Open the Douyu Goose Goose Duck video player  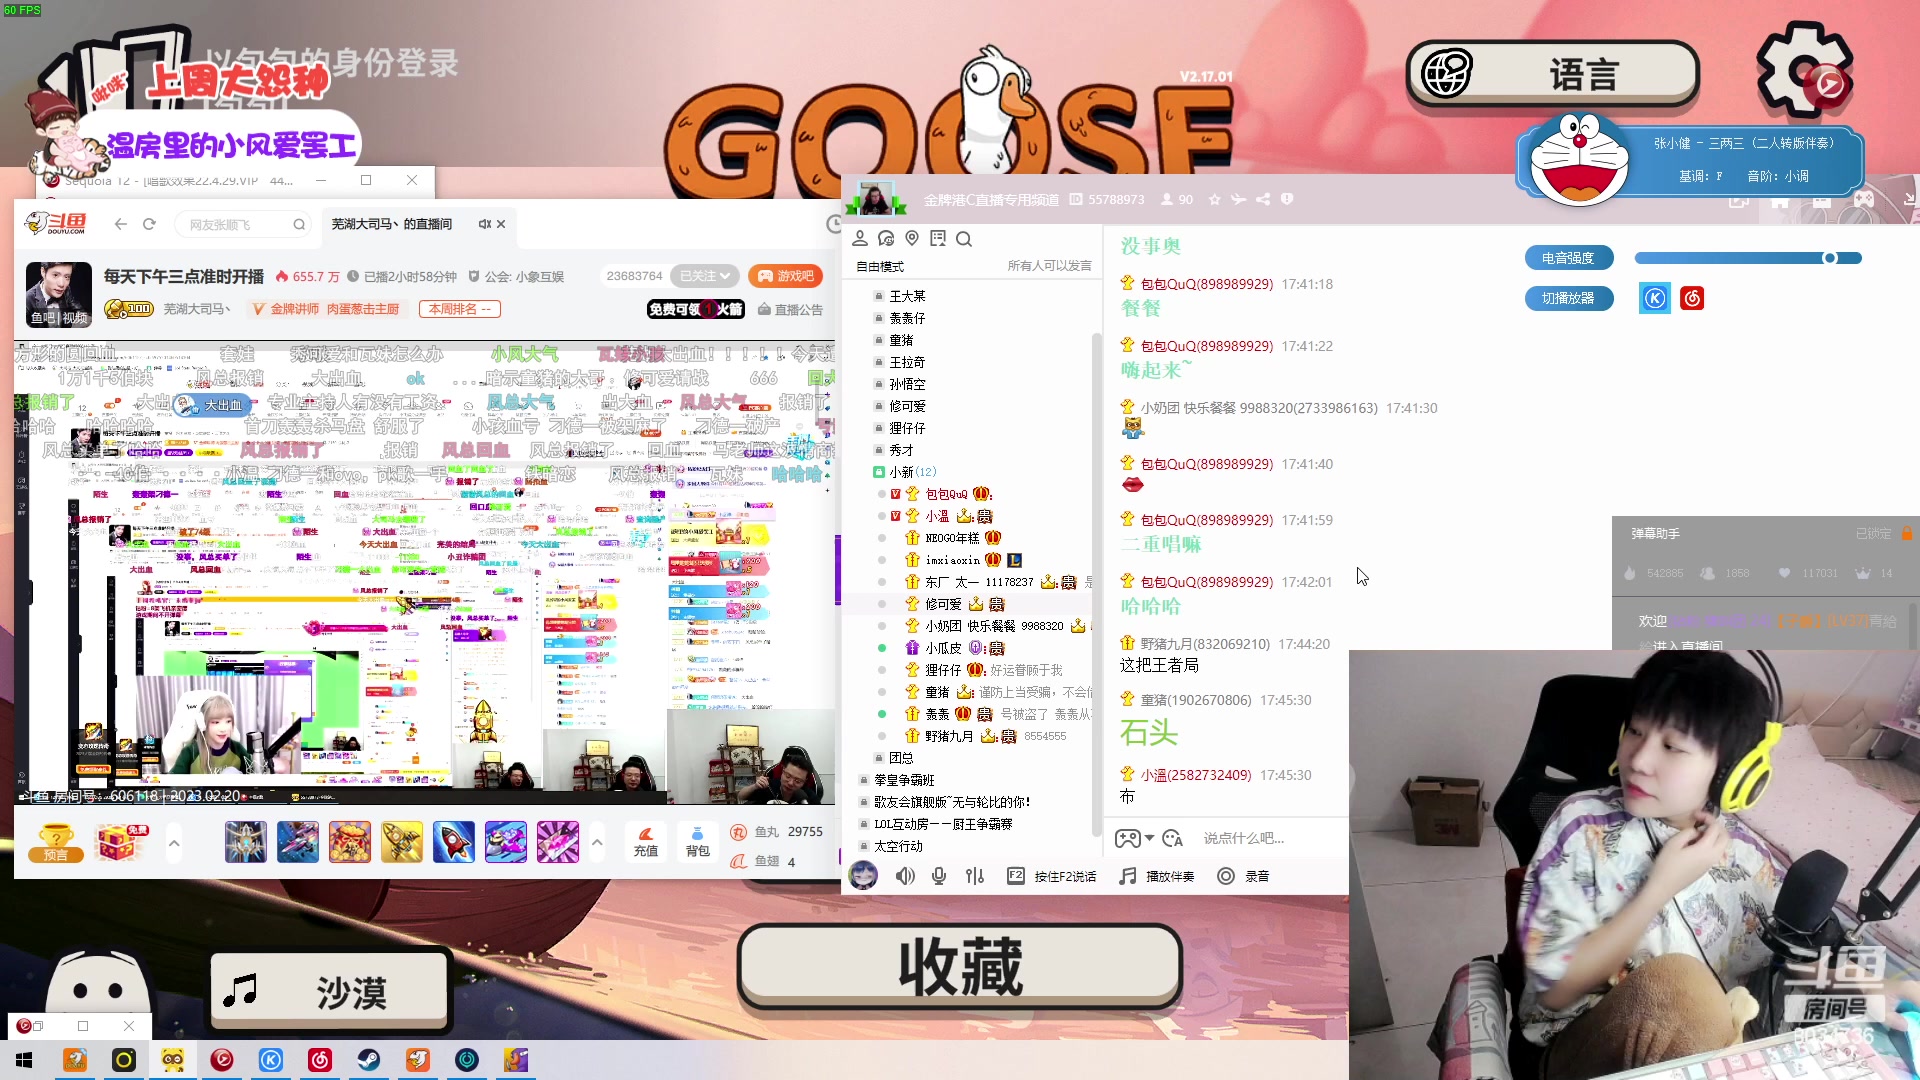pos(425,573)
